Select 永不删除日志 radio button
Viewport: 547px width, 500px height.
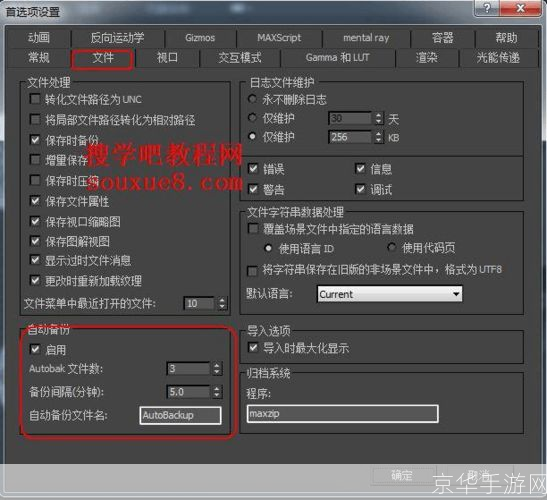pos(252,99)
